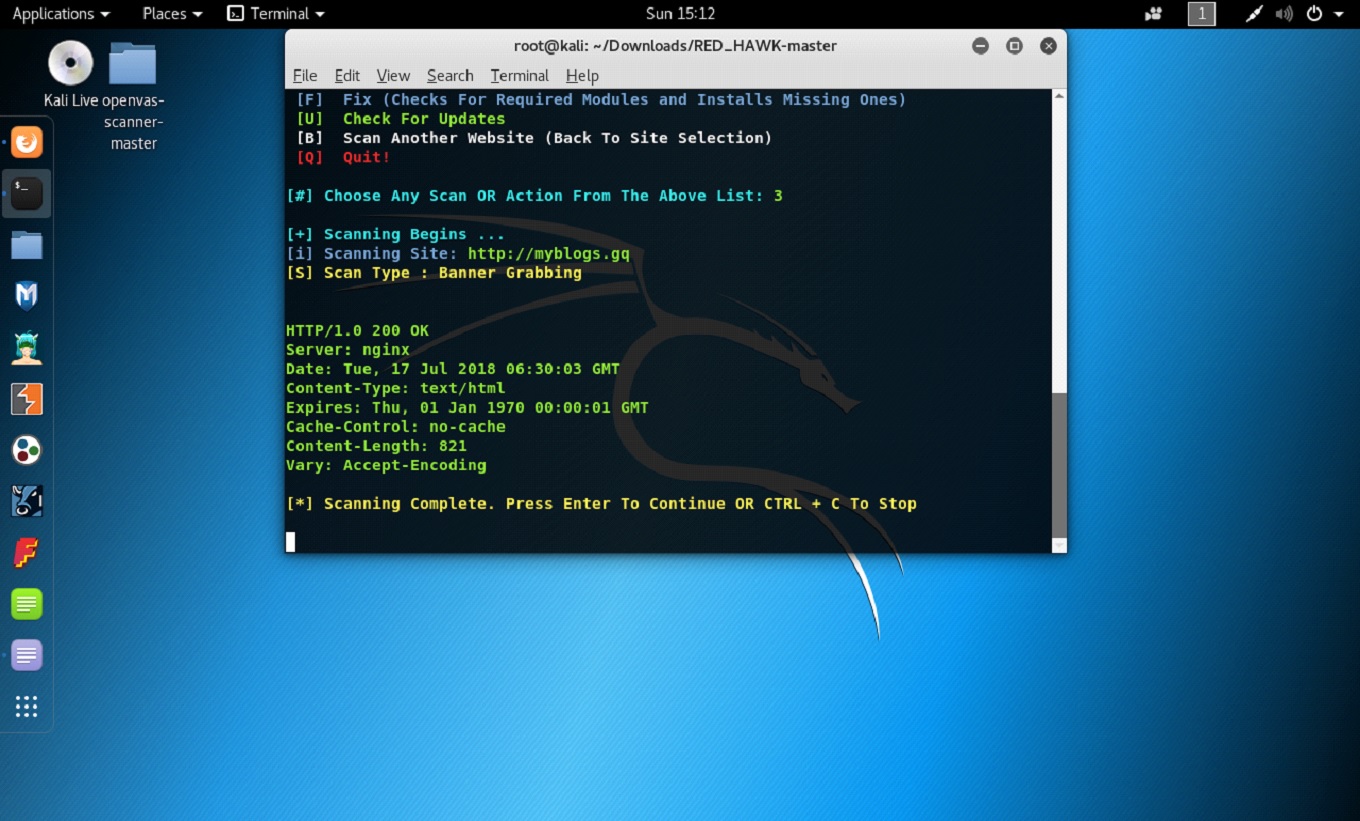Viewport: 1360px width, 821px height.
Task: Click the screen recorder tray icon
Action: tap(1154, 14)
